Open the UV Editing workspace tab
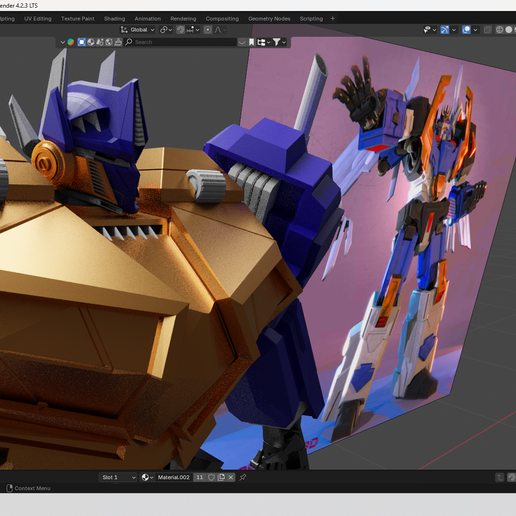The height and width of the screenshot is (516, 516). 38,19
